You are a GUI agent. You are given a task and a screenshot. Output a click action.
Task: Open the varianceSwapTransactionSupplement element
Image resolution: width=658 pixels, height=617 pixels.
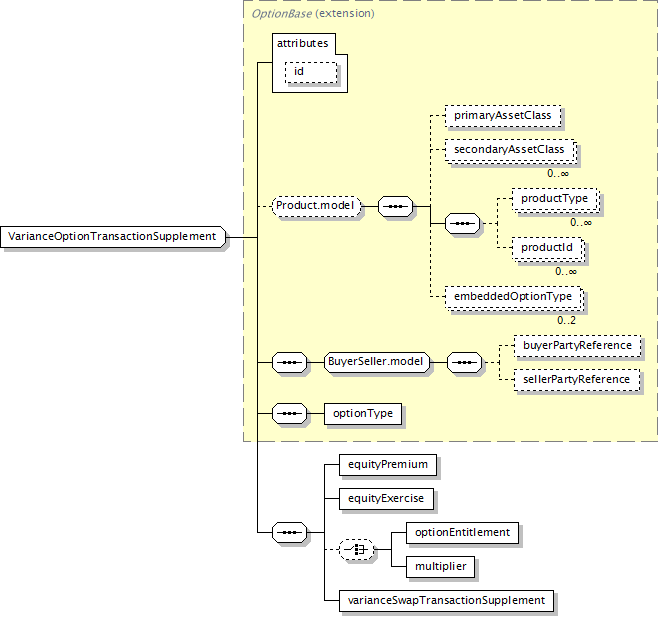tap(445, 600)
